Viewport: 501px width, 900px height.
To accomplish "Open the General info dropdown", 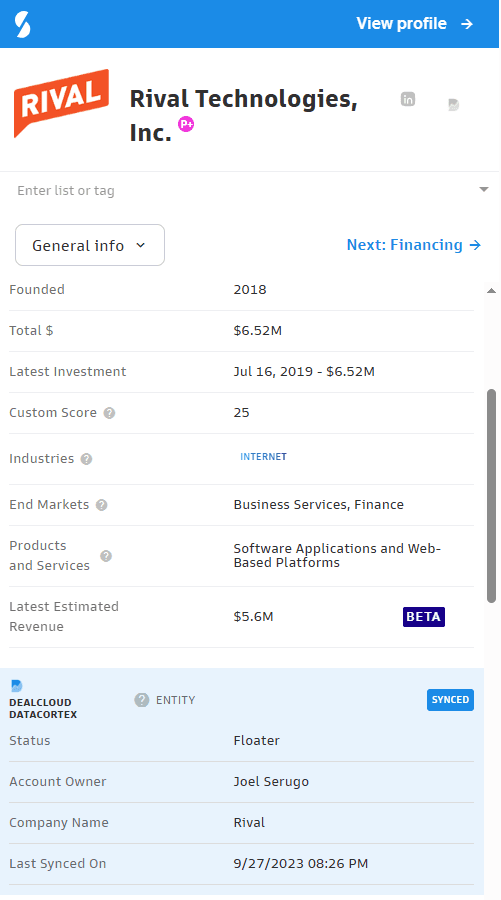I will pos(90,245).
